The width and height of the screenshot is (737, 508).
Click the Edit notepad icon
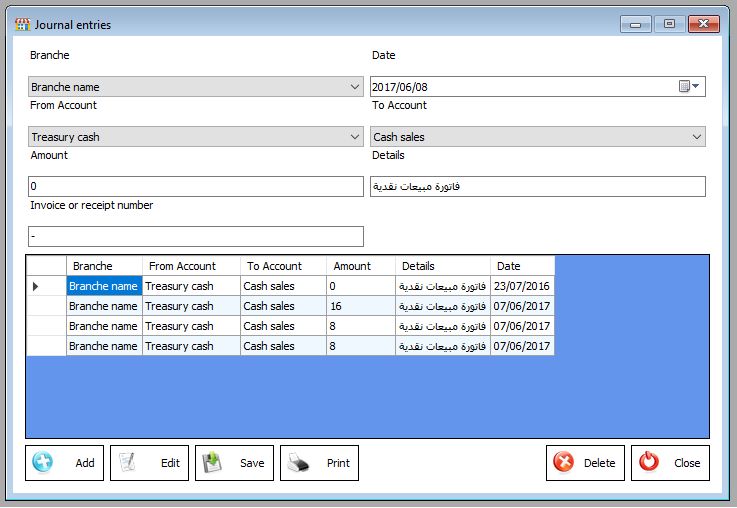point(127,463)
